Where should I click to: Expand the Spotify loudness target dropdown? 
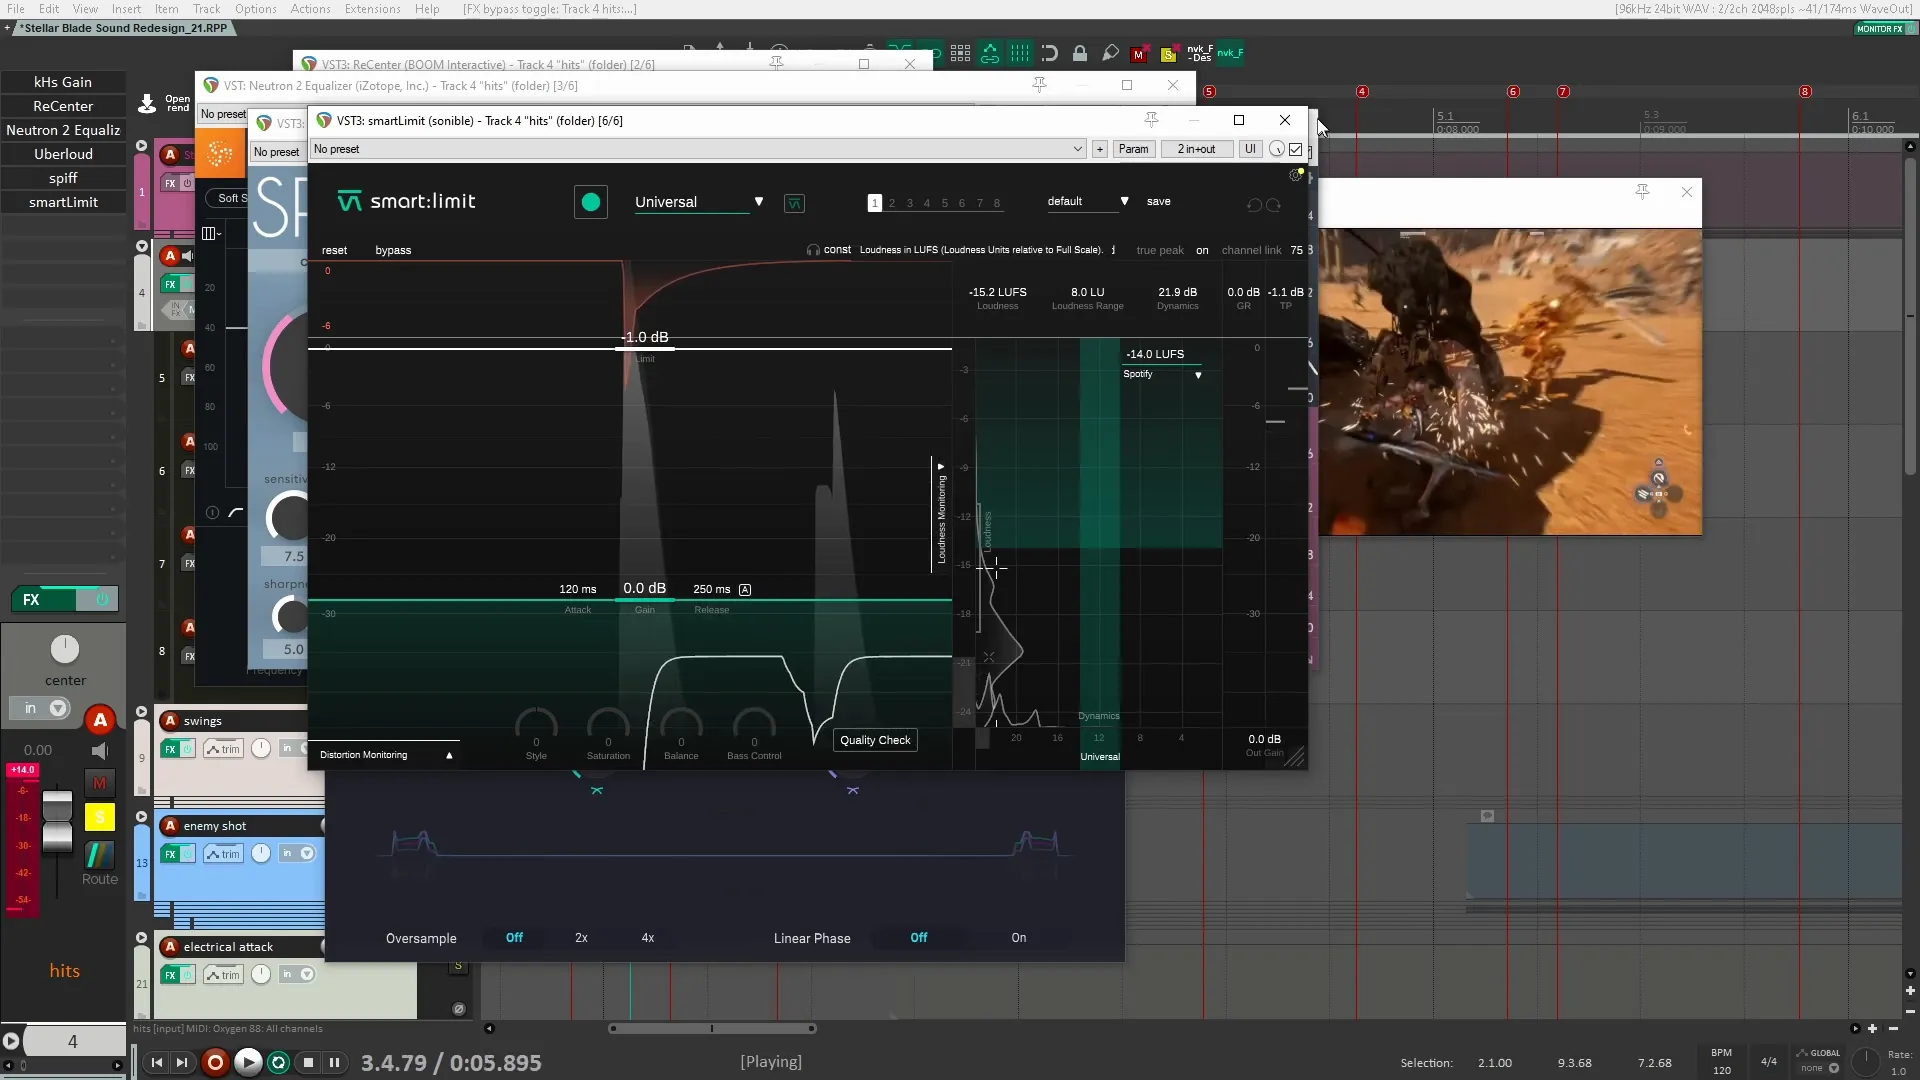pos(1198,375)
